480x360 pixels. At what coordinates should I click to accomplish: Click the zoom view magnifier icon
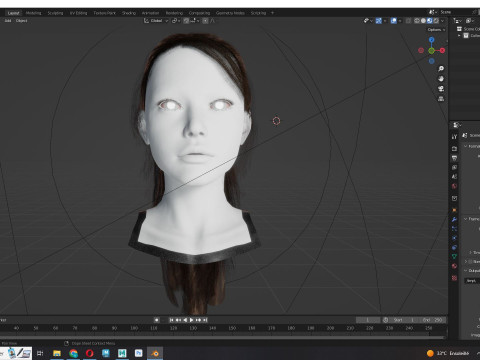tap(441, 69)
